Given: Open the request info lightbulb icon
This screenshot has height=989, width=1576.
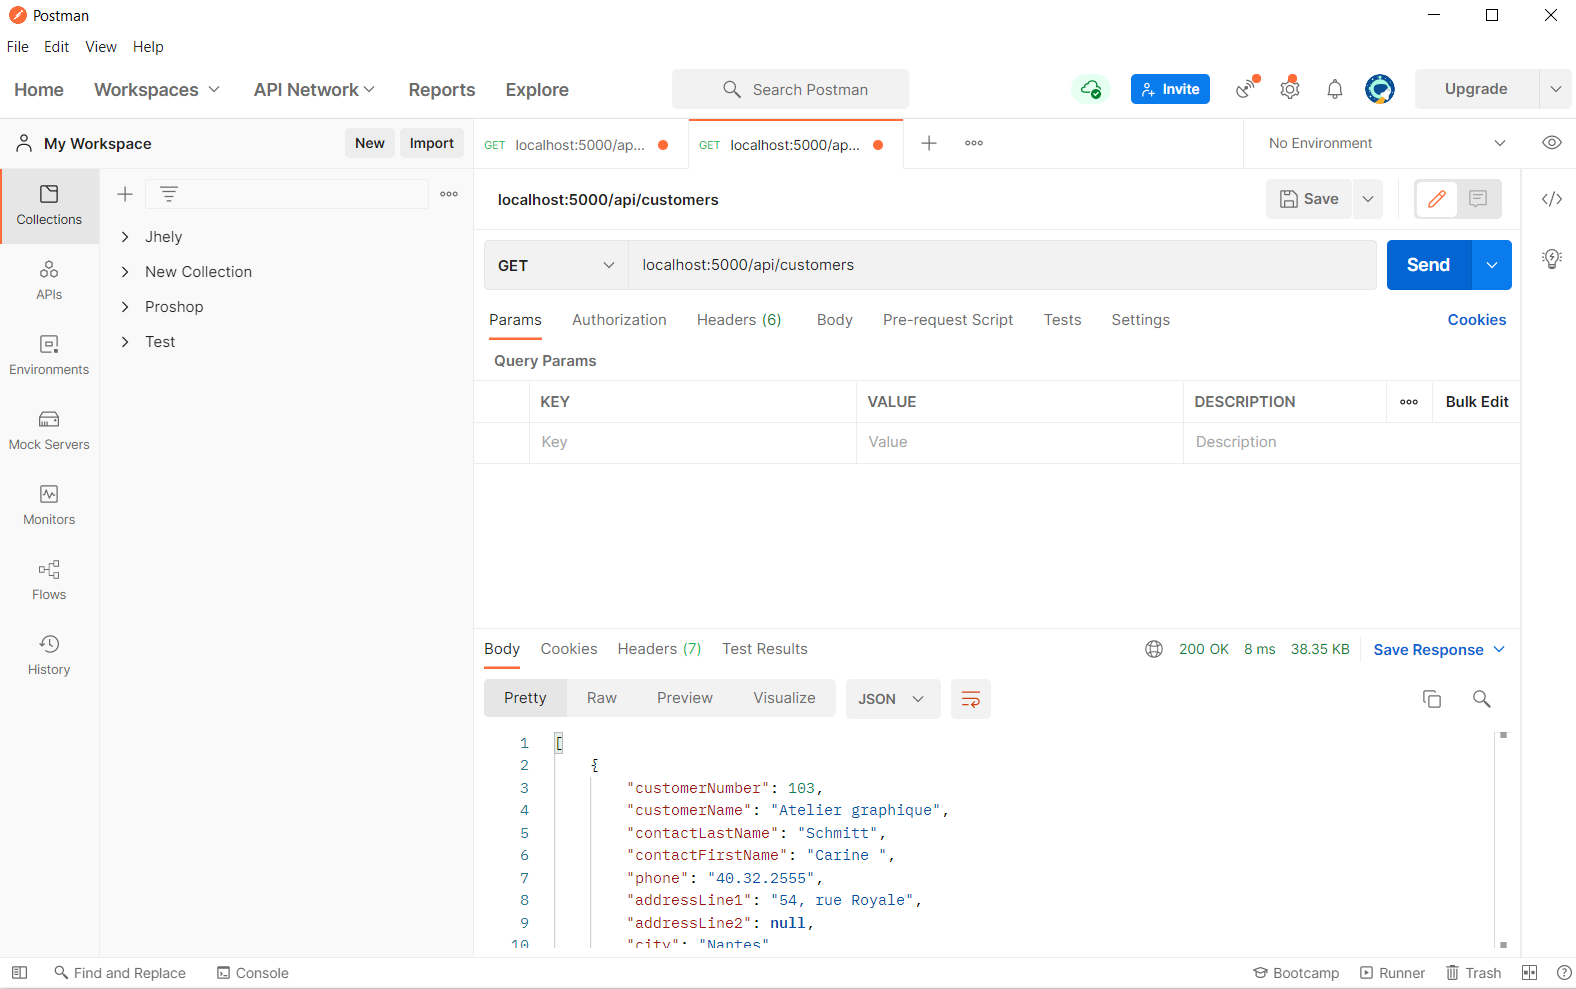Looking at the screenshot, I should (1552, 259).
